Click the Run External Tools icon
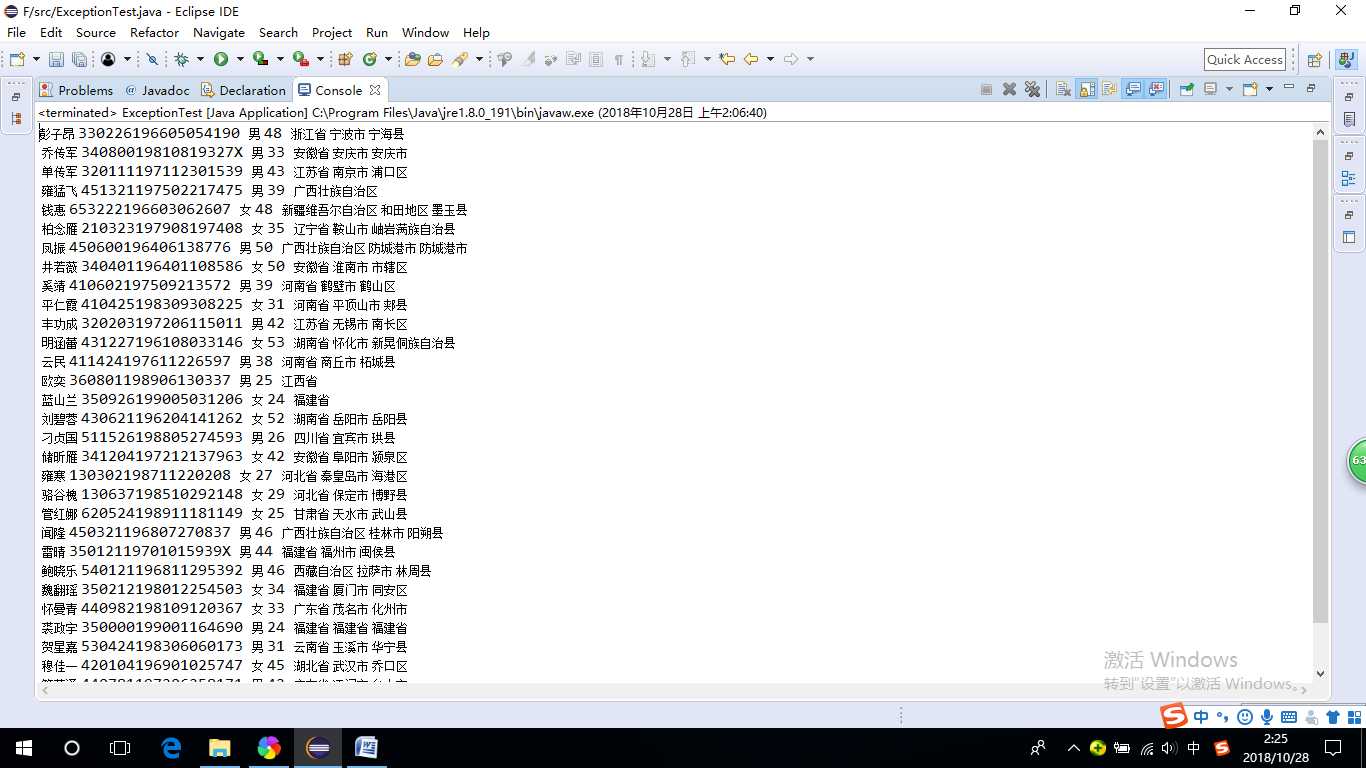 click(x=300, y=59)
